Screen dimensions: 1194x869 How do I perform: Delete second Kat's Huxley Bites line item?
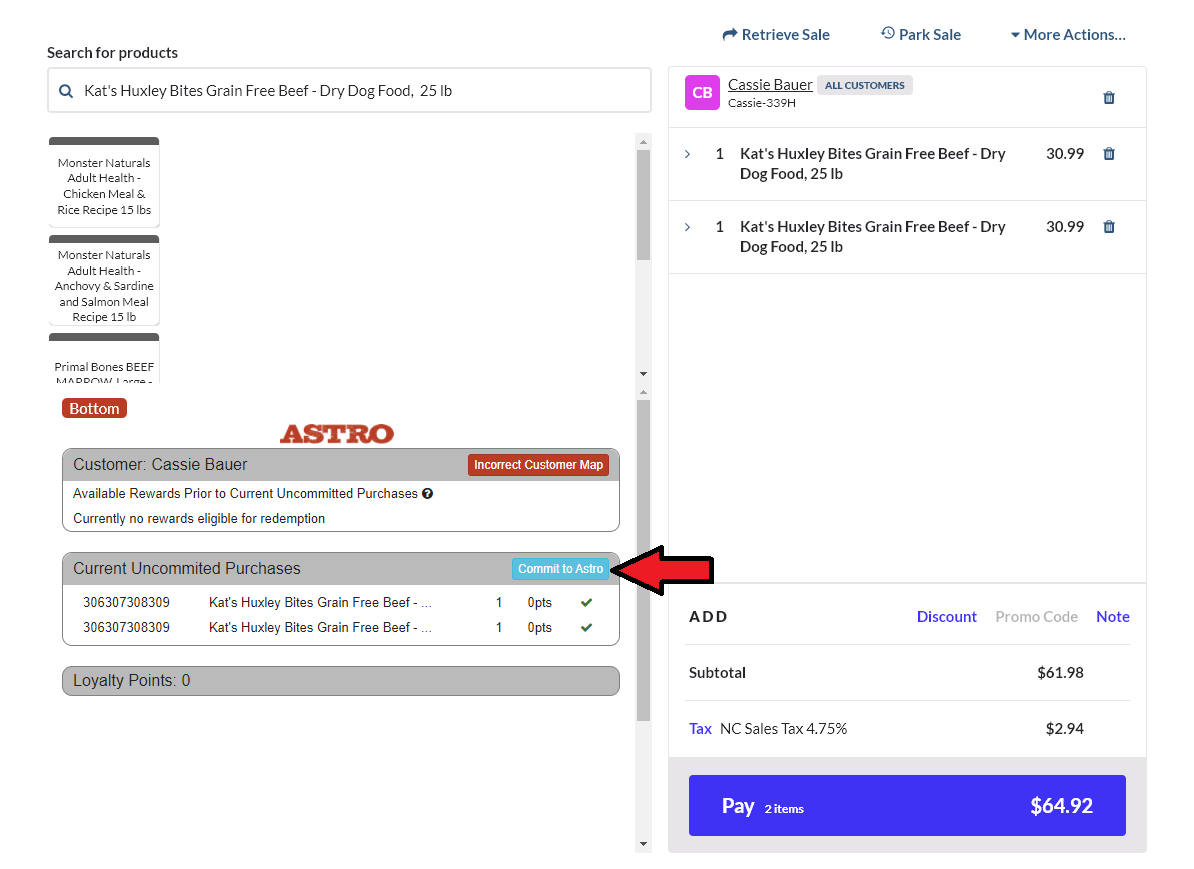click(1108, 227)
